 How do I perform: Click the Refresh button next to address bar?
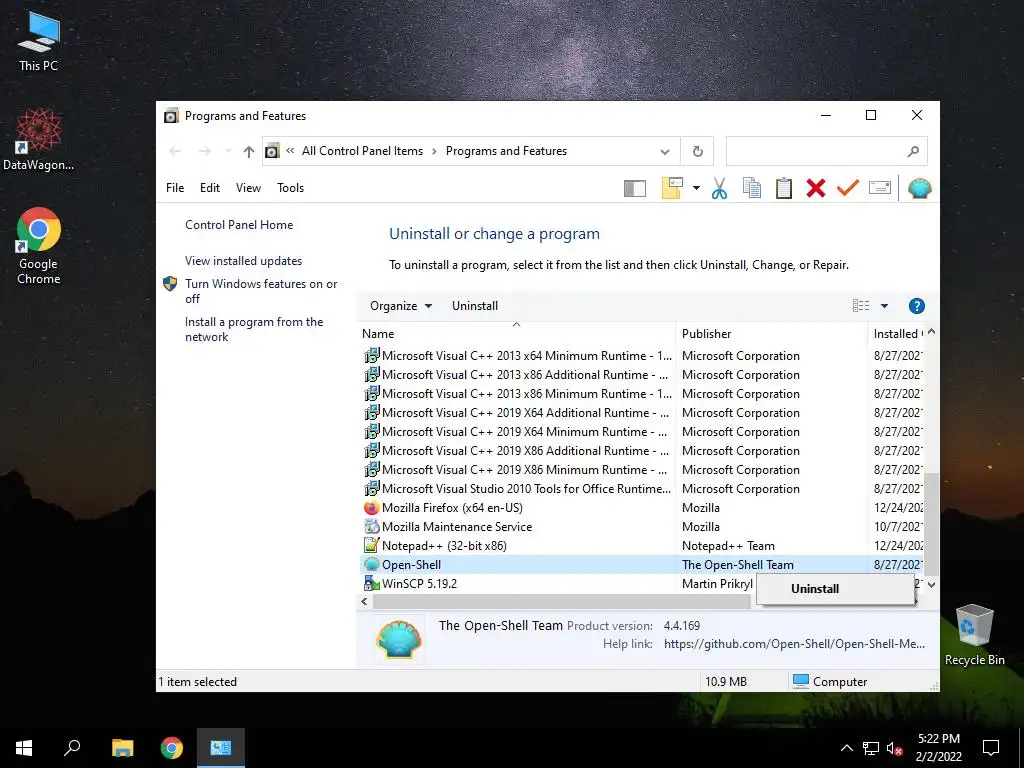[697, 152]
